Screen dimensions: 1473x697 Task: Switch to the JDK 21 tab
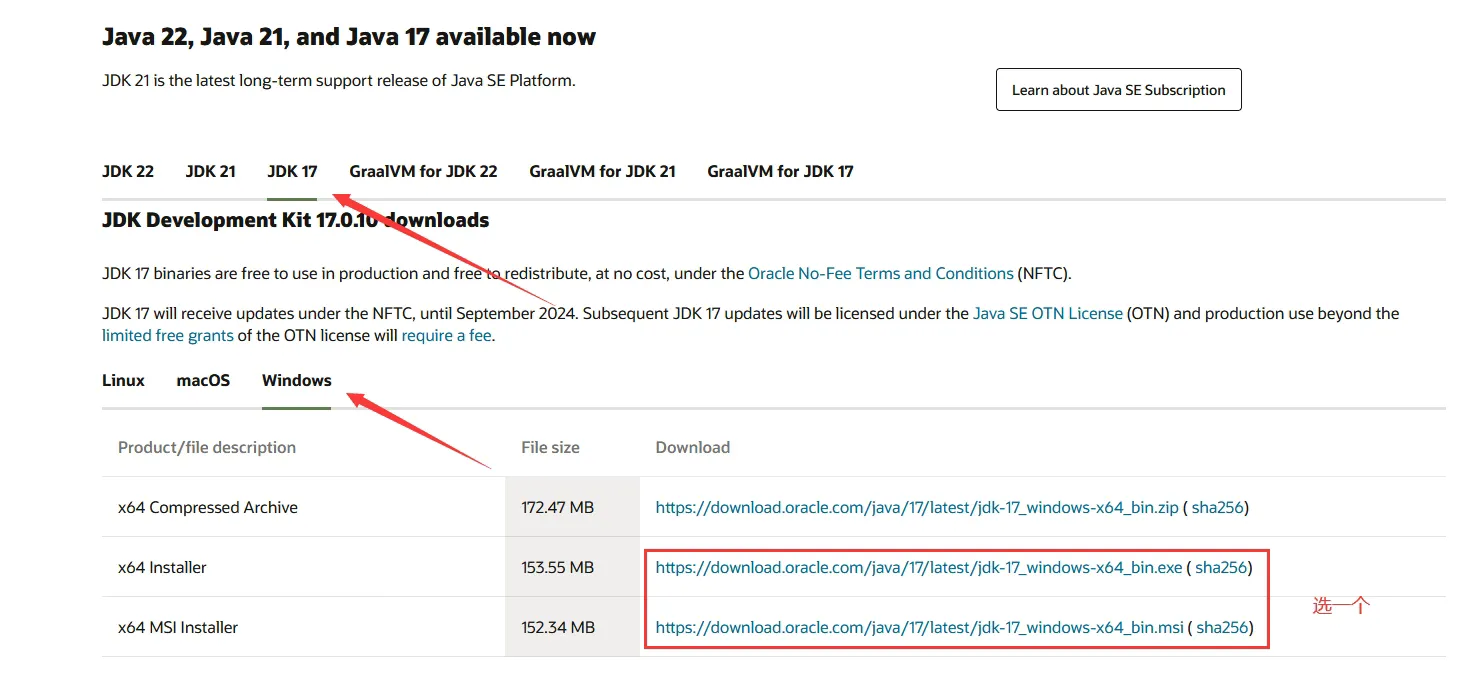pos(210,171)
